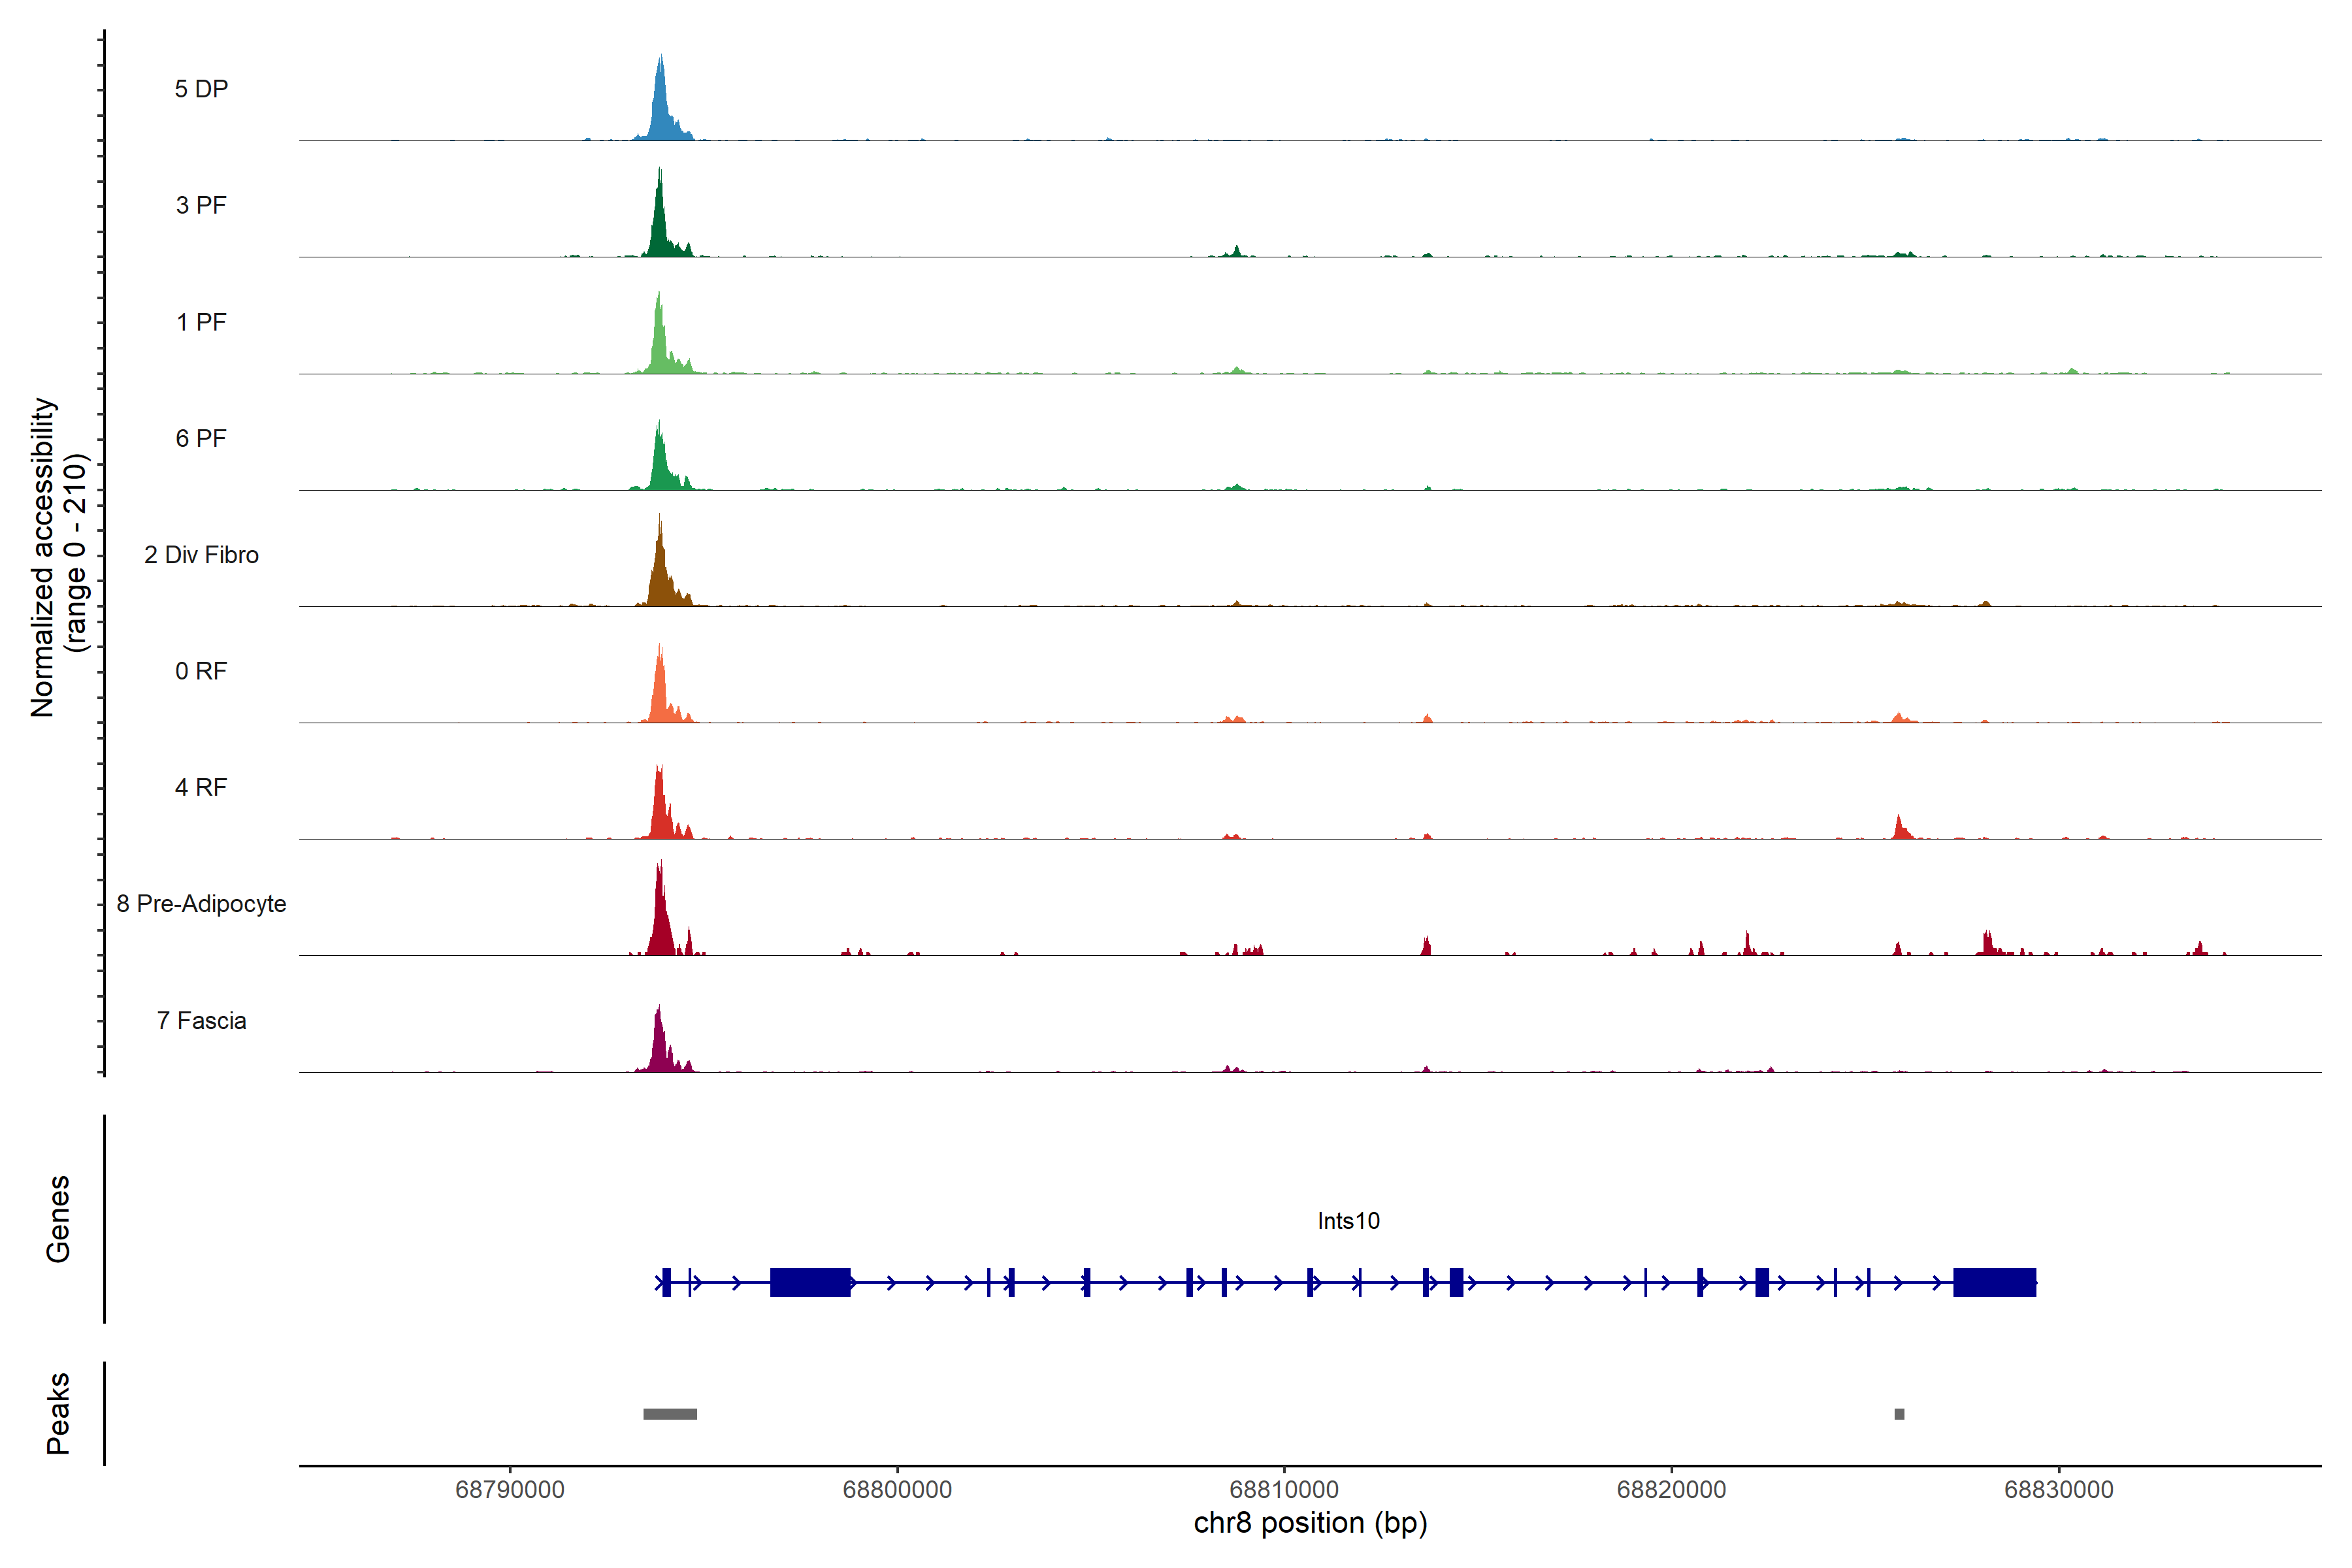
Task: Click the 4 RF track label
Action: pos(201,787)
